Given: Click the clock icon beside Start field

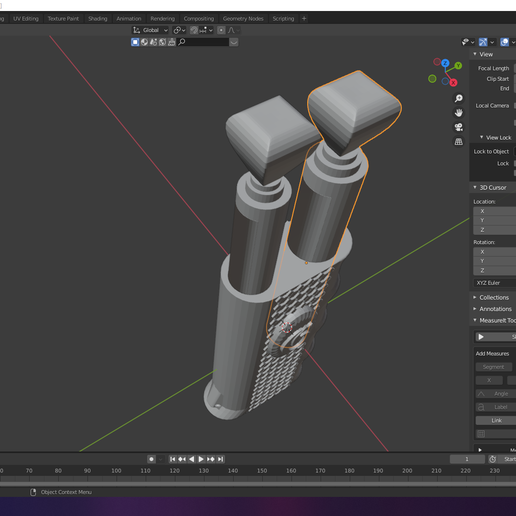Looking at the screenshot, I should tap(492, 459).
